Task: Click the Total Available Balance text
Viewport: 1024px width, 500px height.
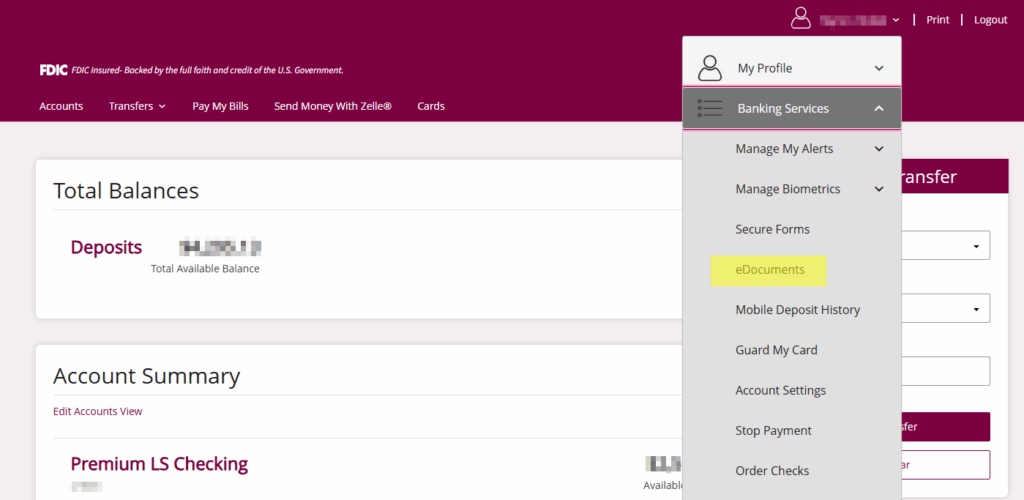Action: click(x=205, y=268)
